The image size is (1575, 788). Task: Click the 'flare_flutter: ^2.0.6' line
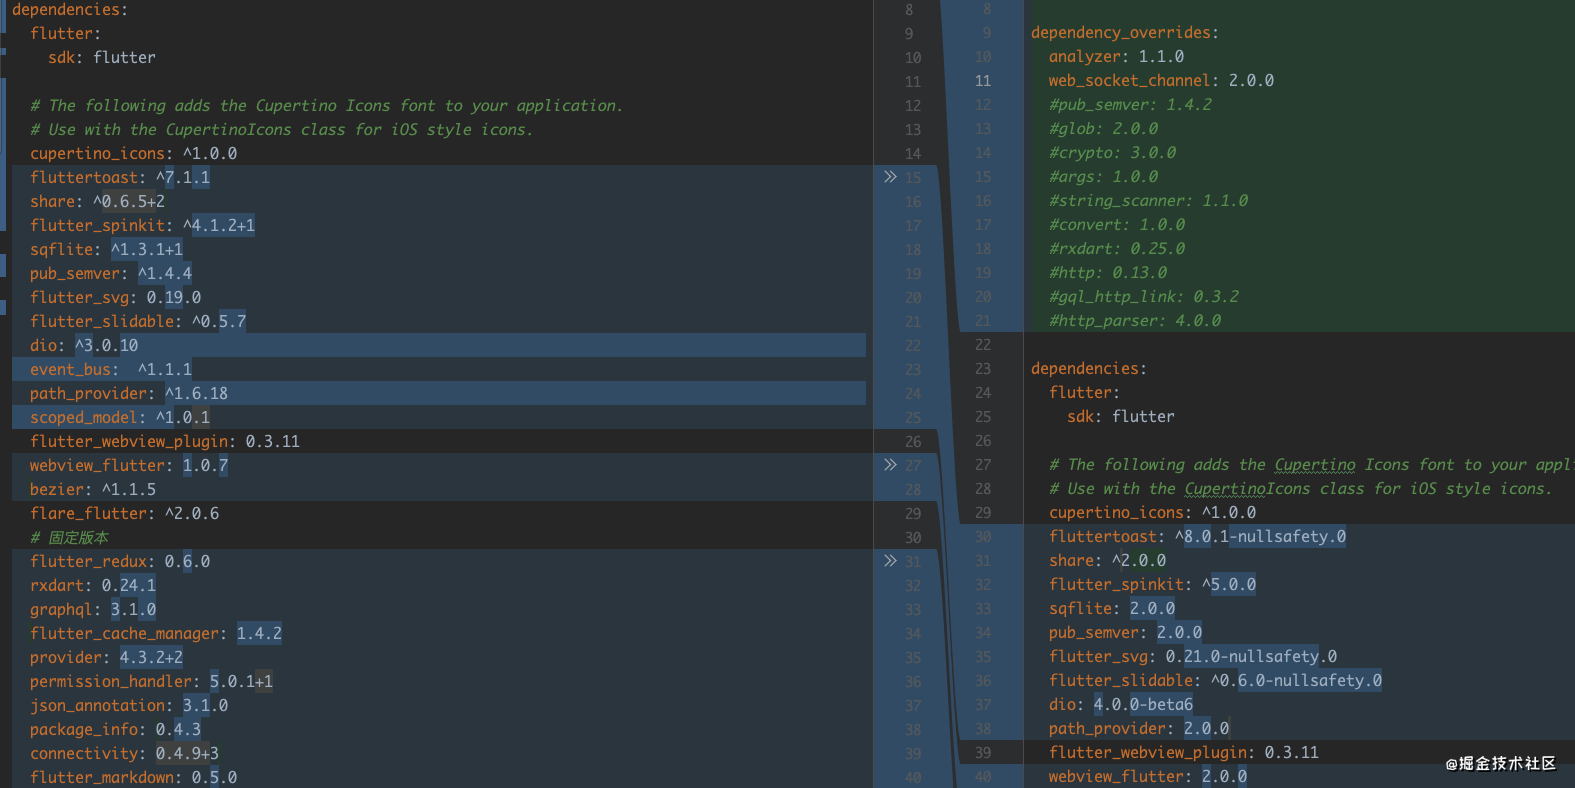tap(124, 513)
